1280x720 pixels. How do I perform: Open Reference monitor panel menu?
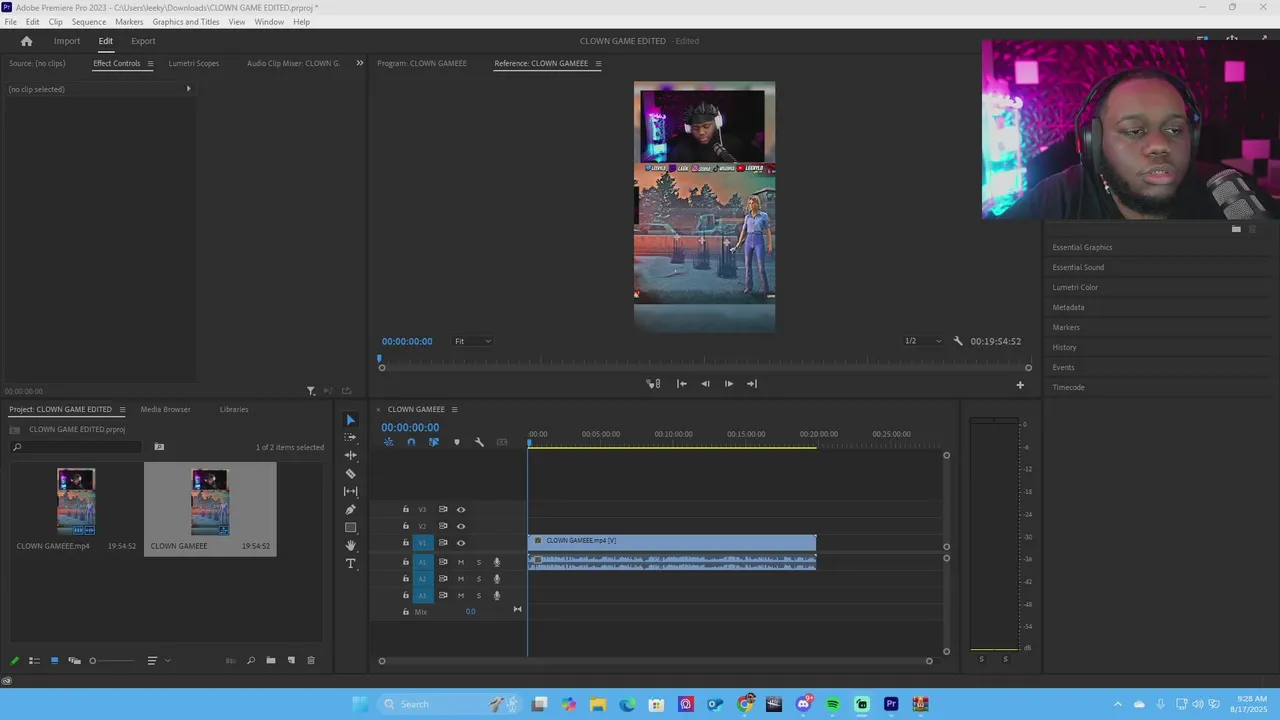(x=598, y=63)
